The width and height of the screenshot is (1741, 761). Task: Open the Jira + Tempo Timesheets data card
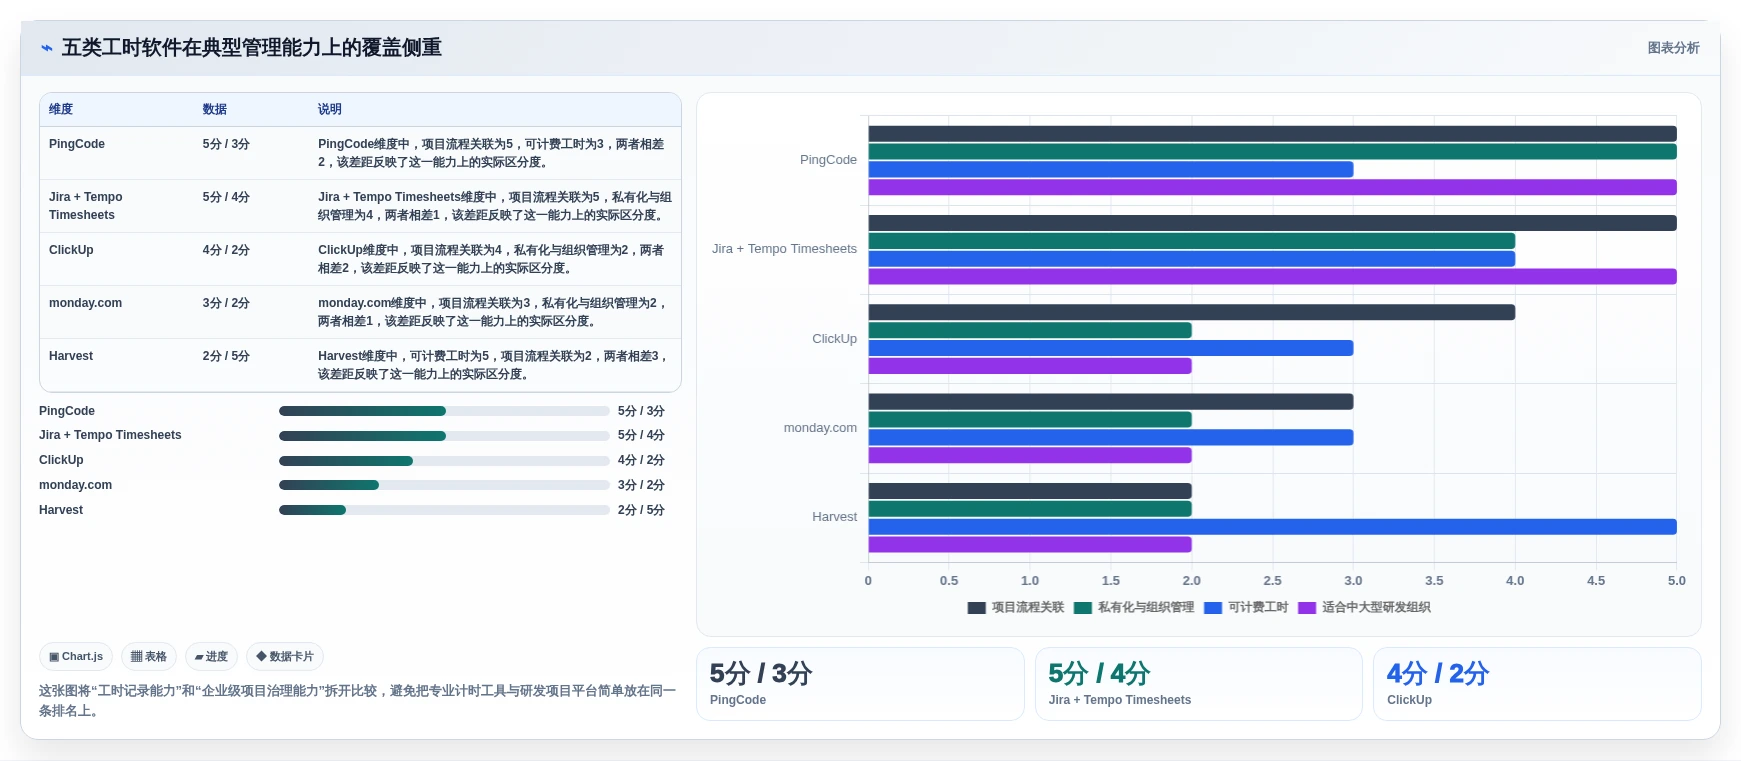tap(1198, 684)
